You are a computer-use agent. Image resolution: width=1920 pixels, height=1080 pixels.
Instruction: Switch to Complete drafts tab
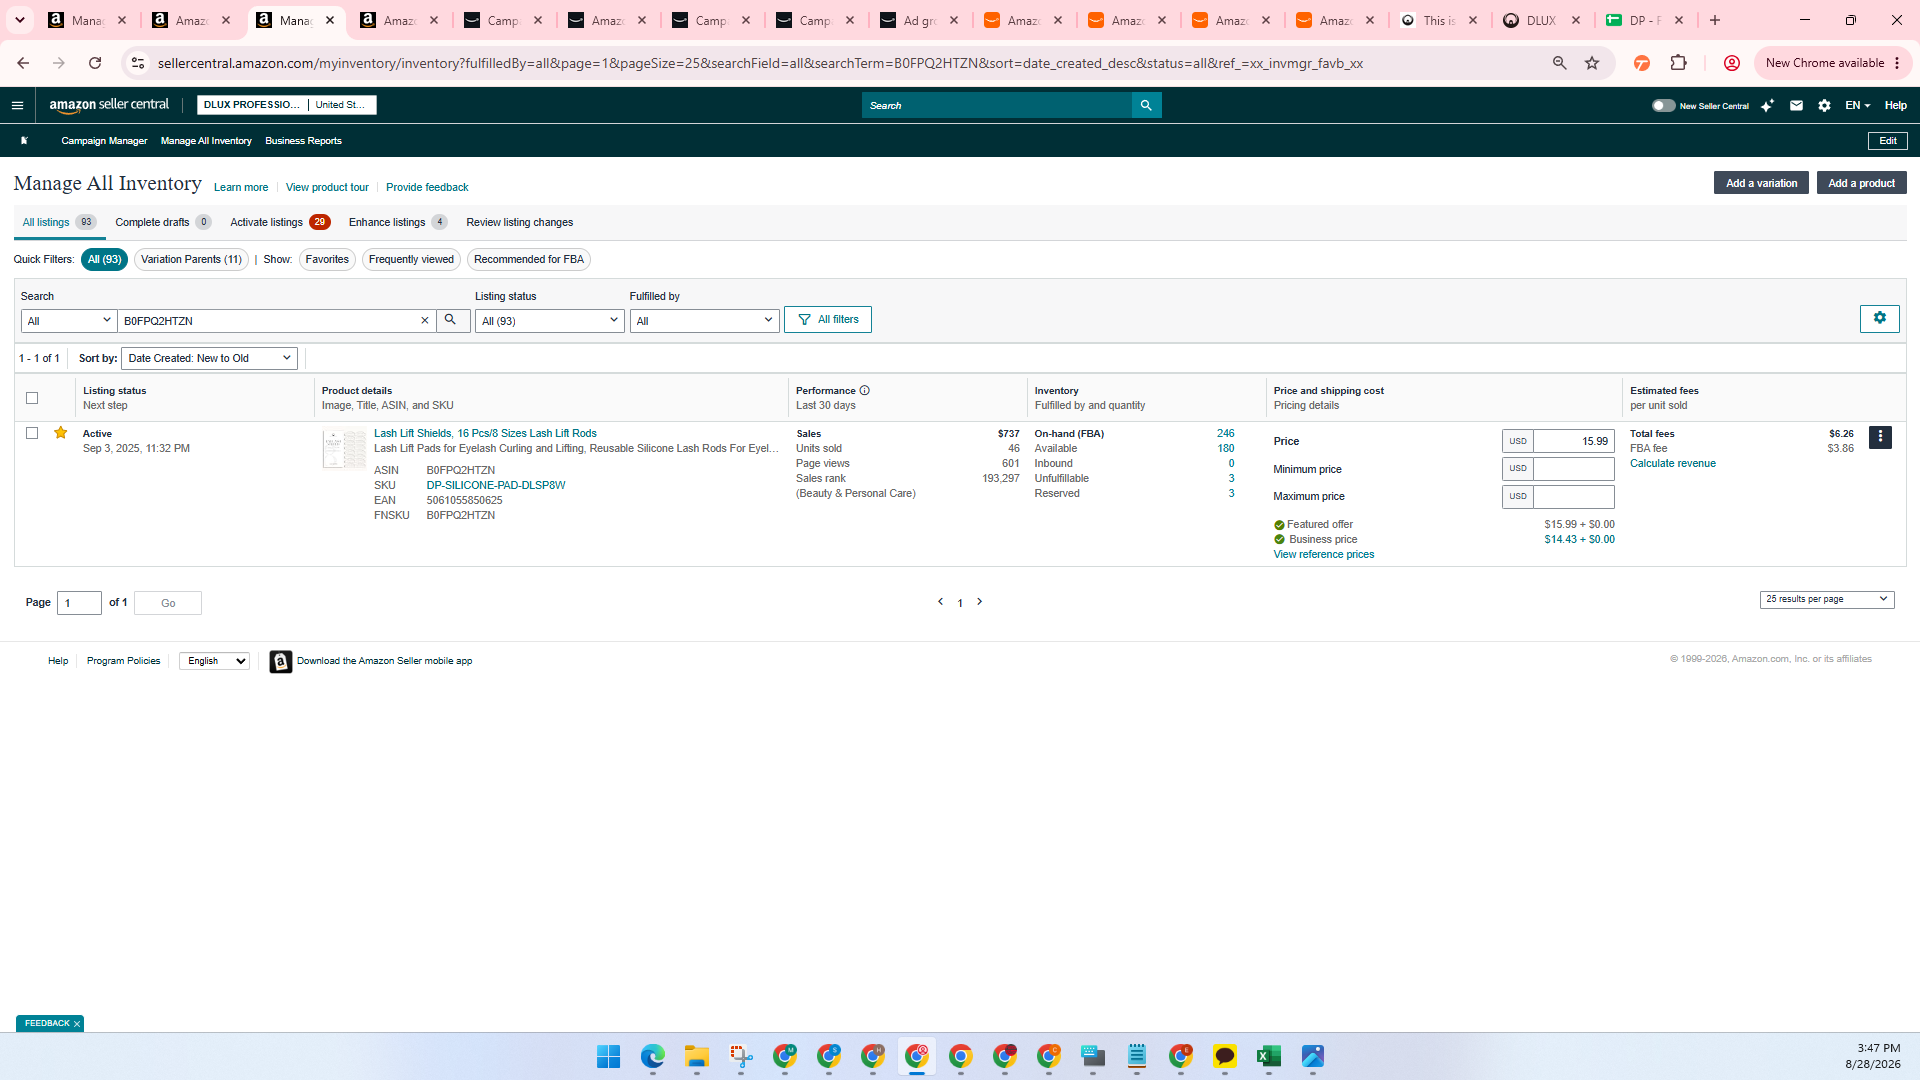tap(163, 222)
